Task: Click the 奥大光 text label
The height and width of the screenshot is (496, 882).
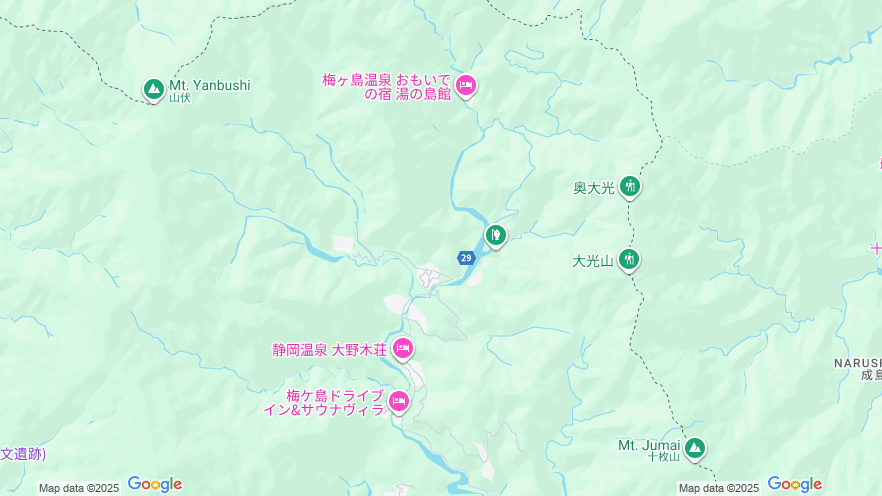Action: pyautogui.click(x=594, y=188)
